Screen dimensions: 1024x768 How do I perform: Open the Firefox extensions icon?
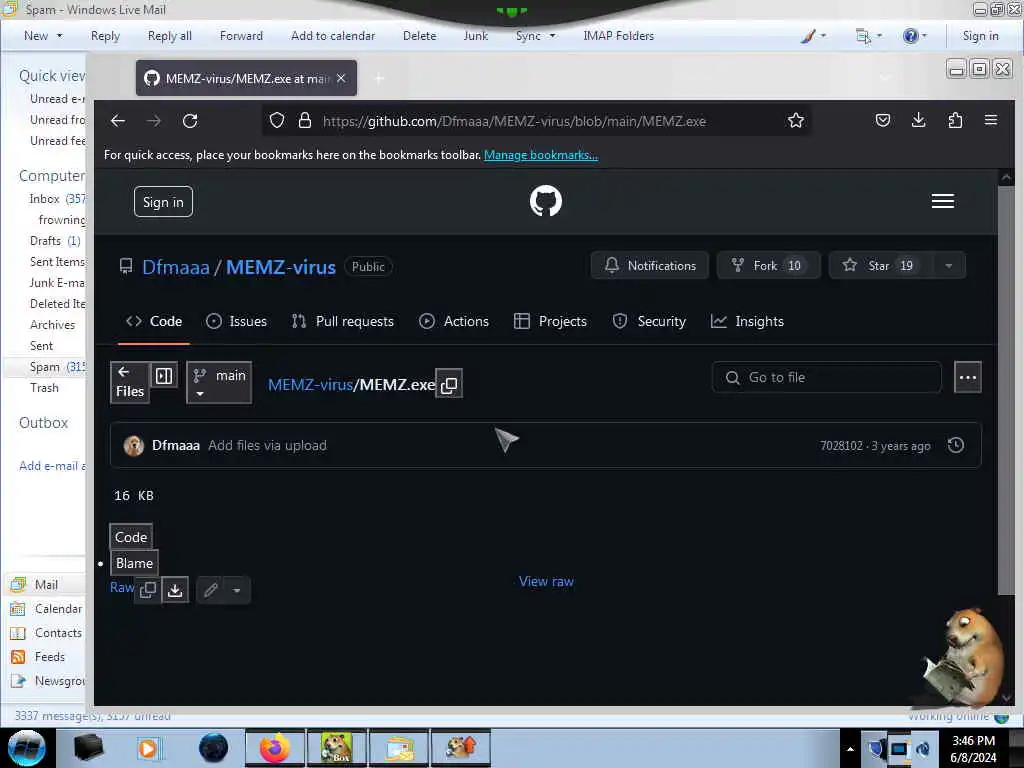pyautogui.click(x=955, y=120)
